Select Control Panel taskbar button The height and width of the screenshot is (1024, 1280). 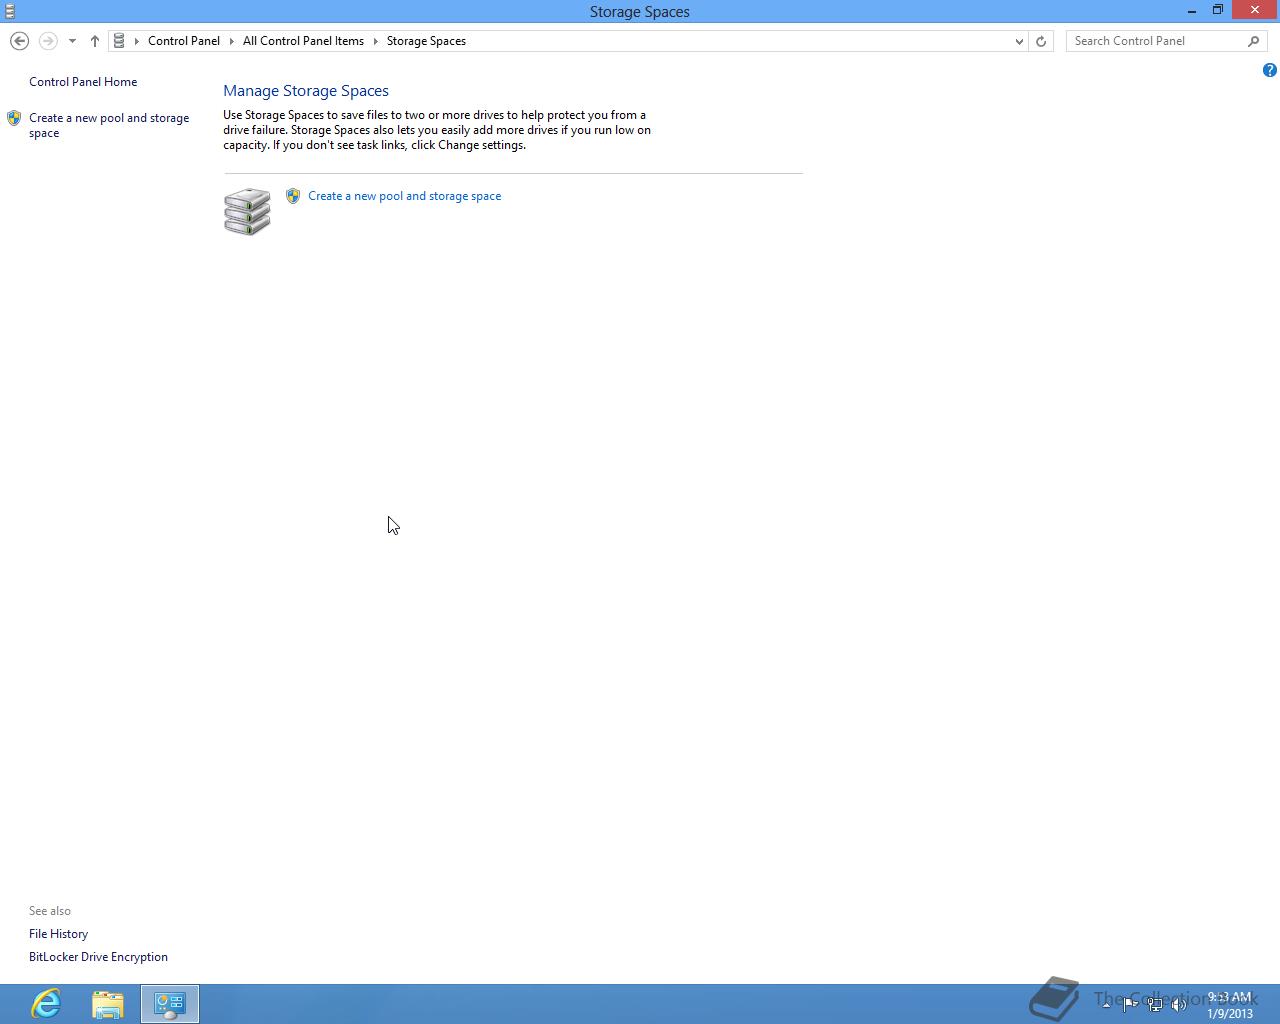(x=170, y=1004)
